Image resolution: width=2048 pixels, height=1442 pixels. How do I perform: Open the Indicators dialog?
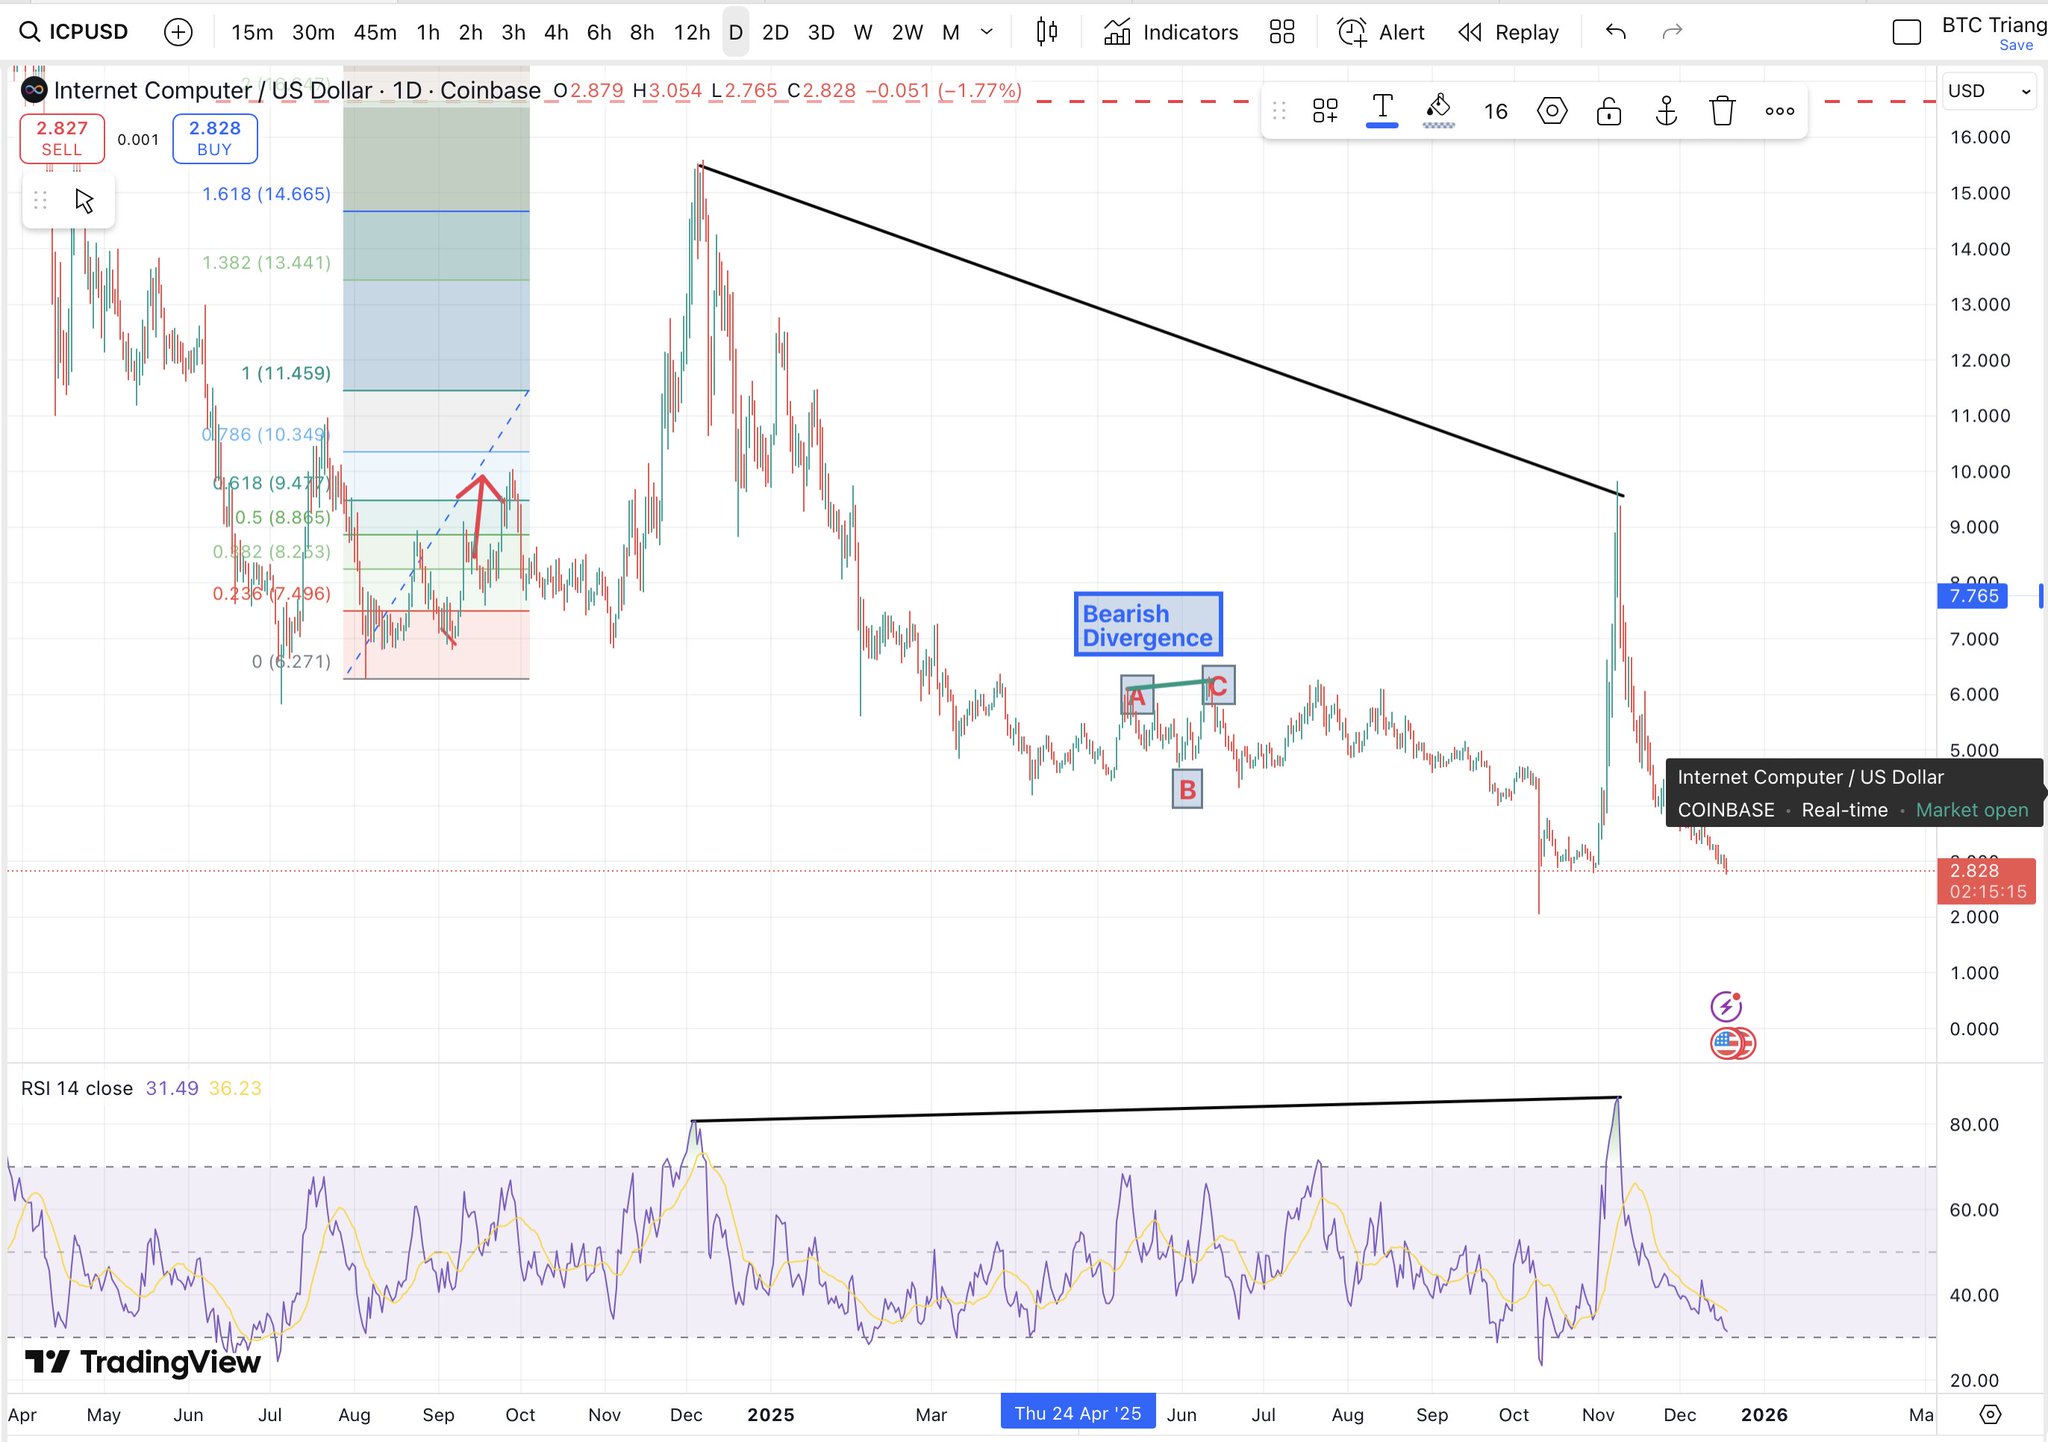[x=1171, y=32]
